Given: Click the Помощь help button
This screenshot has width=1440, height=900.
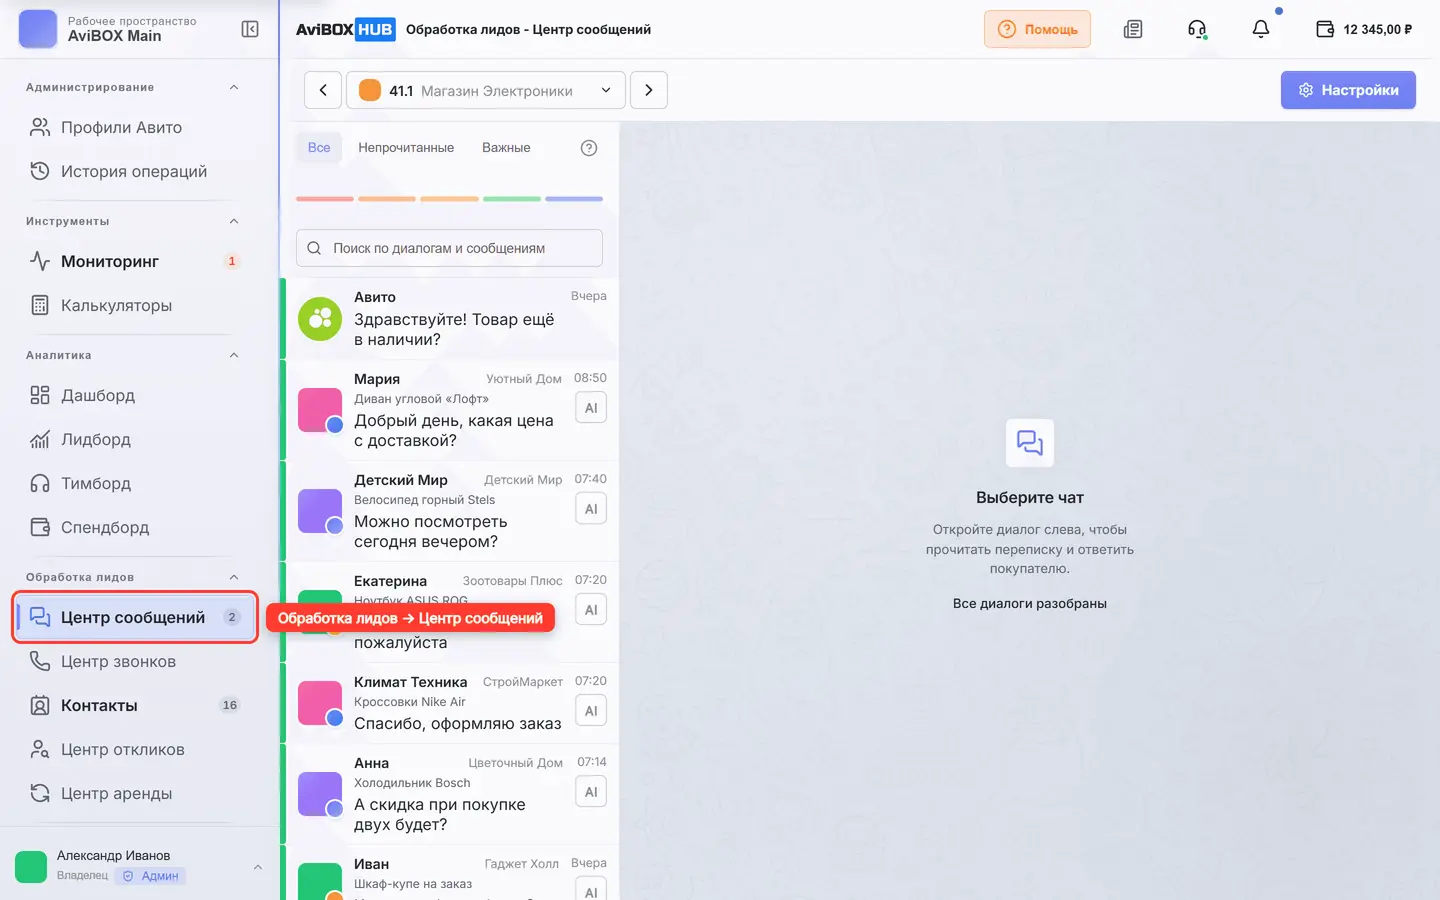Looking at the screenshot, I should point(1037,29).
